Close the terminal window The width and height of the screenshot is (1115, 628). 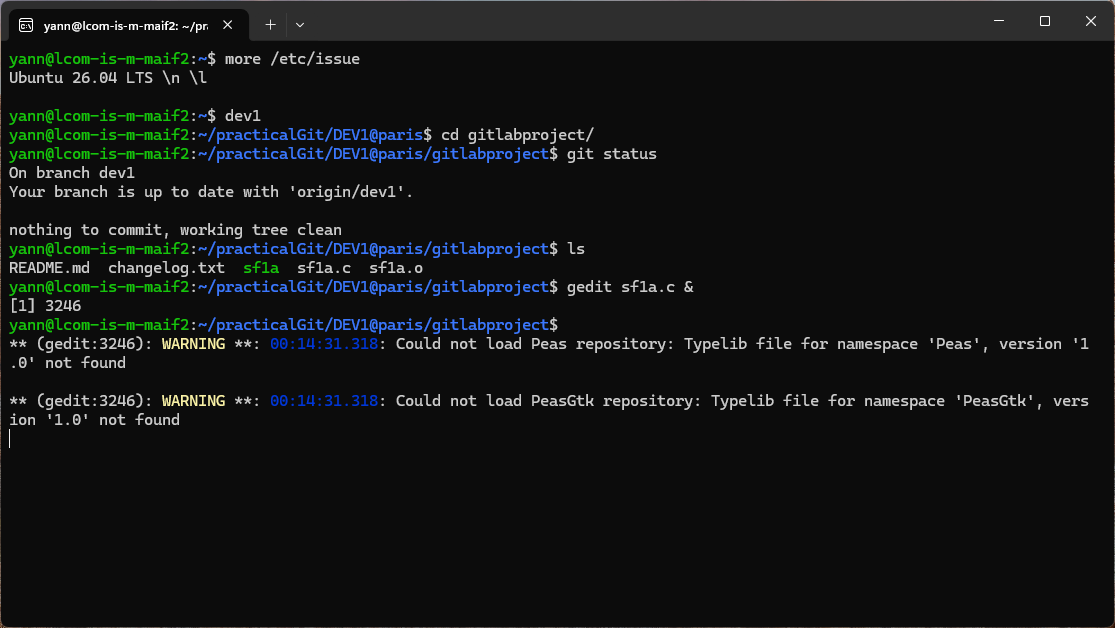click(x=1091, y=21)
